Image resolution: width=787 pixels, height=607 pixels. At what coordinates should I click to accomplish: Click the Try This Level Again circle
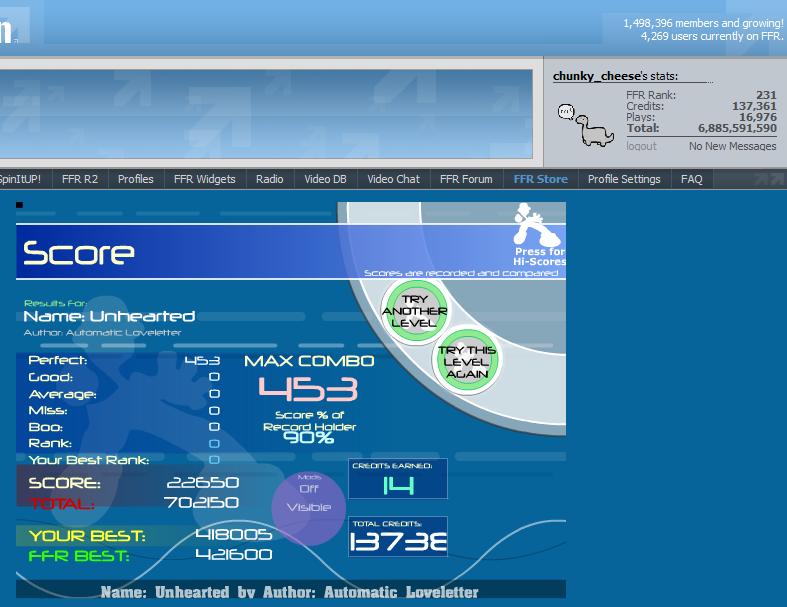click(x=466, y=362)
